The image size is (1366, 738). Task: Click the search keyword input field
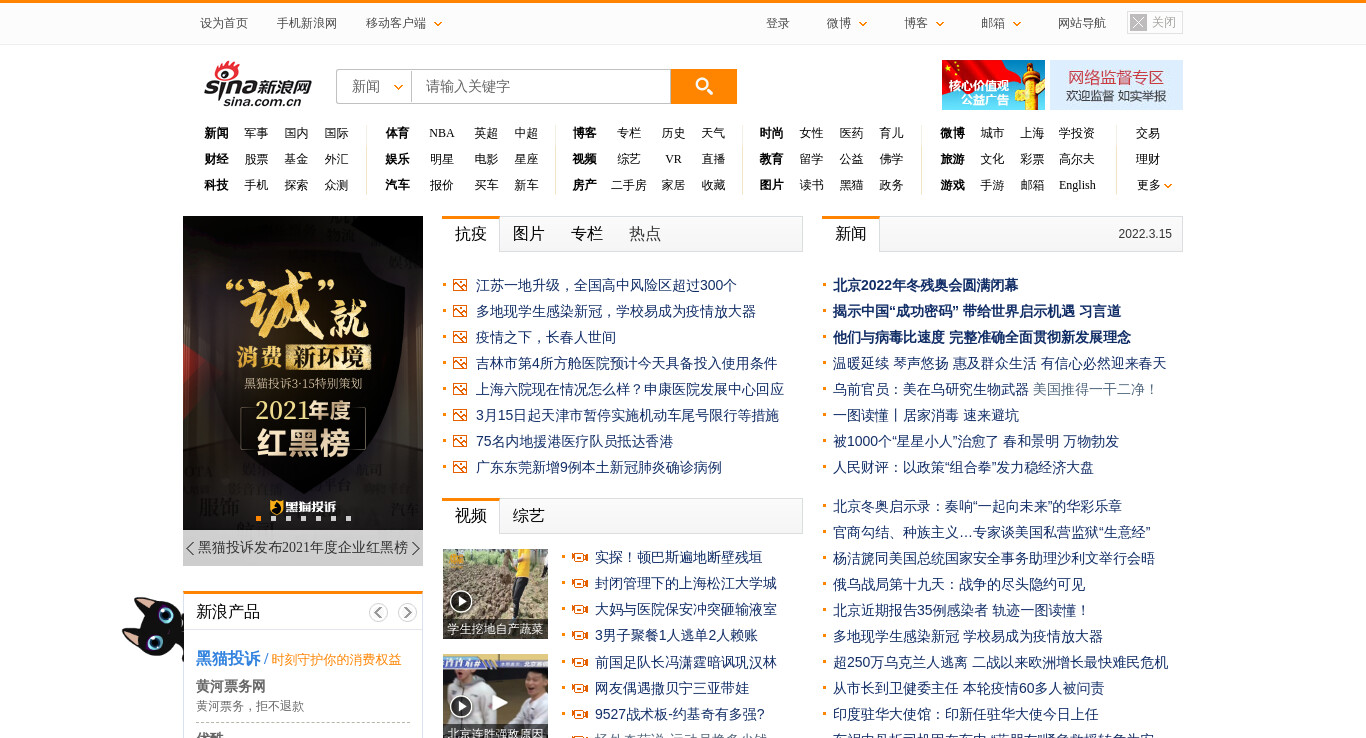(x=541, y=86)
